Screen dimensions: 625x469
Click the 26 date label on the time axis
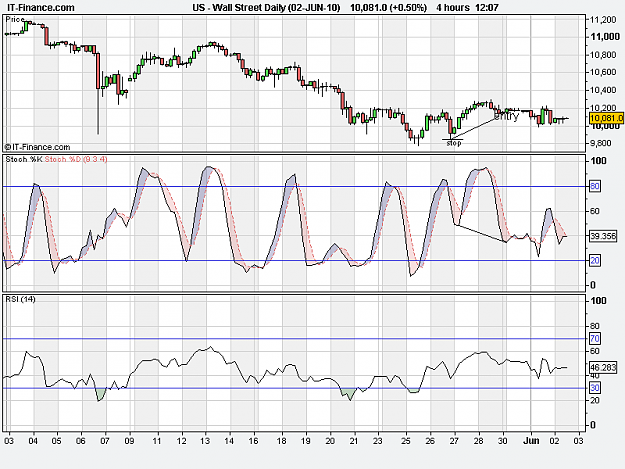pos(430,441)
